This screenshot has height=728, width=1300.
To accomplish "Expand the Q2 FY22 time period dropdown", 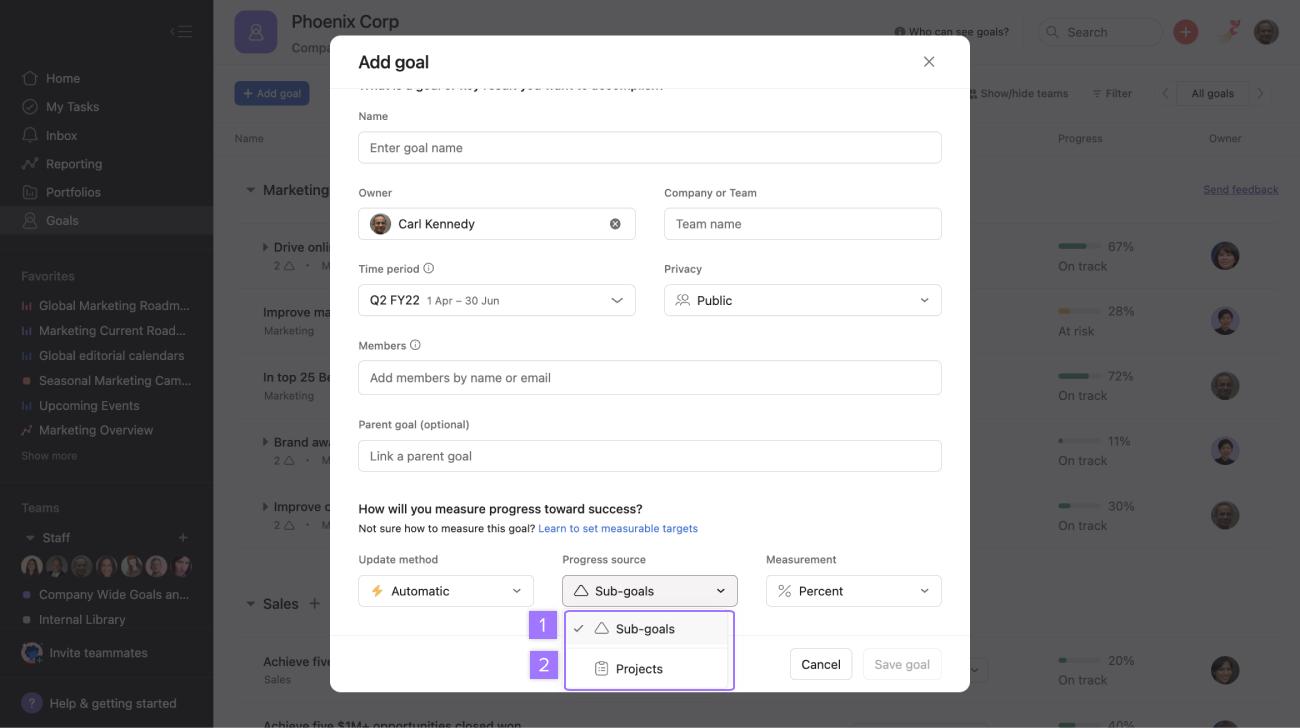I will (x=497, y=300).
